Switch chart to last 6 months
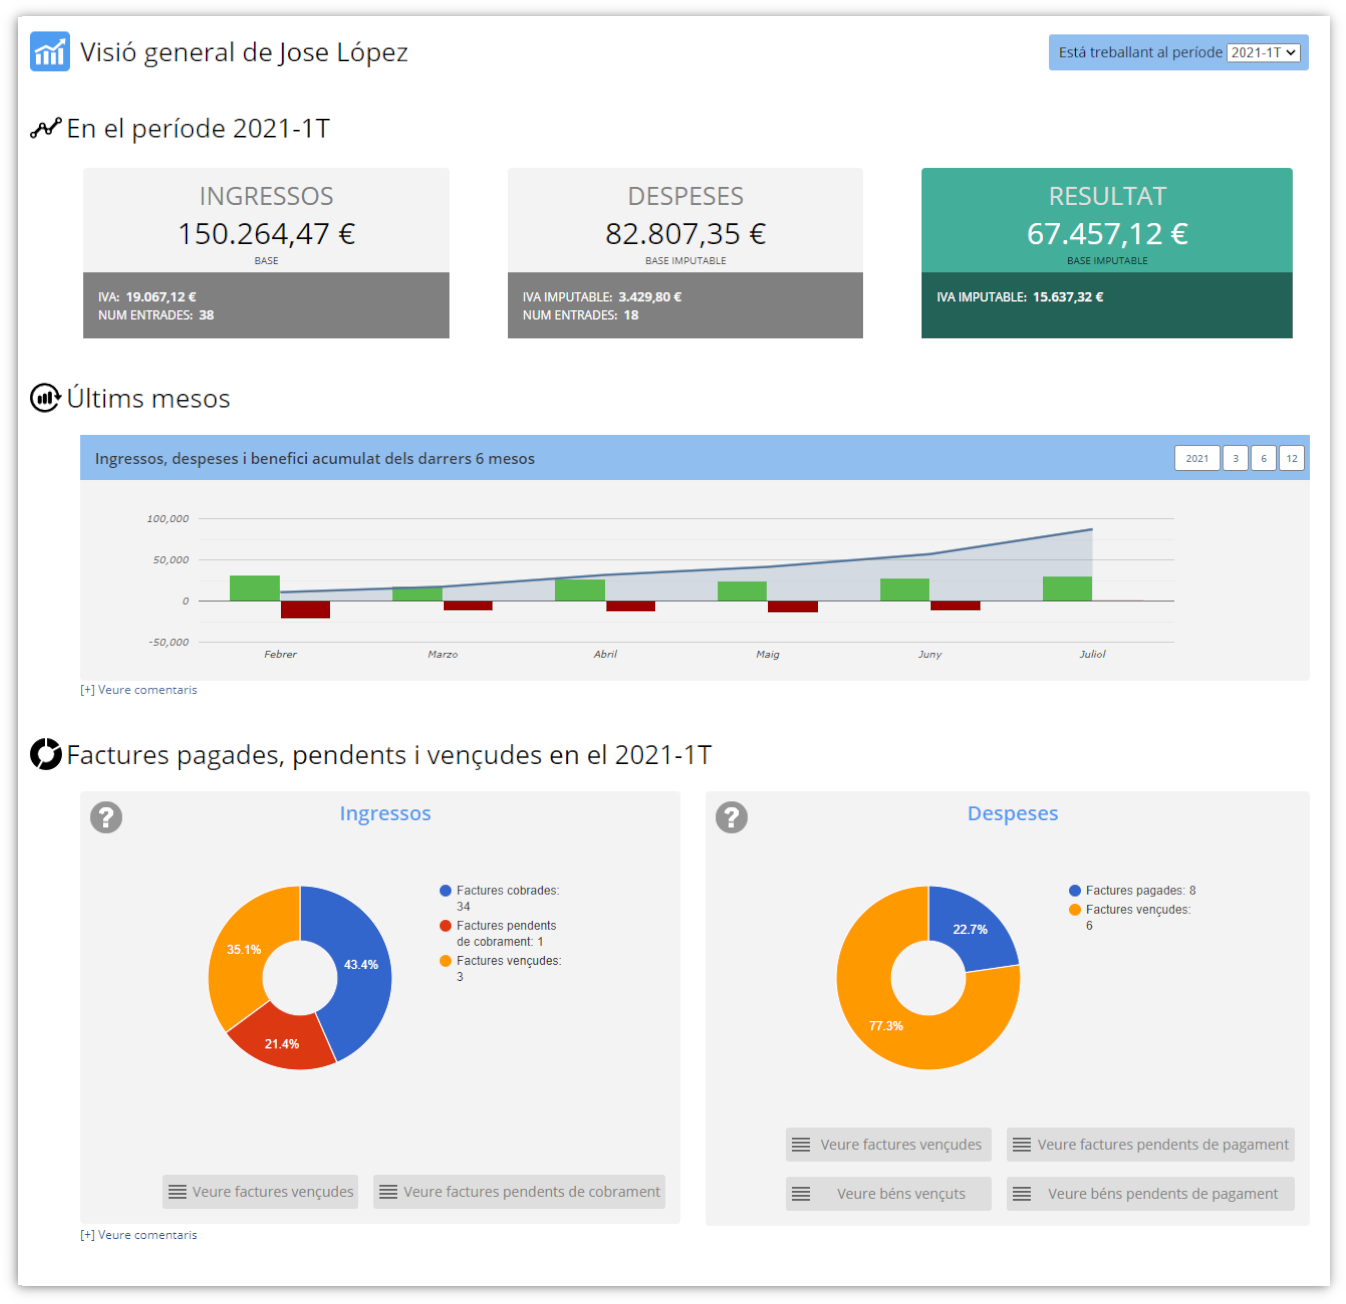The image size is (1346, 1304). click(1264, 458)
